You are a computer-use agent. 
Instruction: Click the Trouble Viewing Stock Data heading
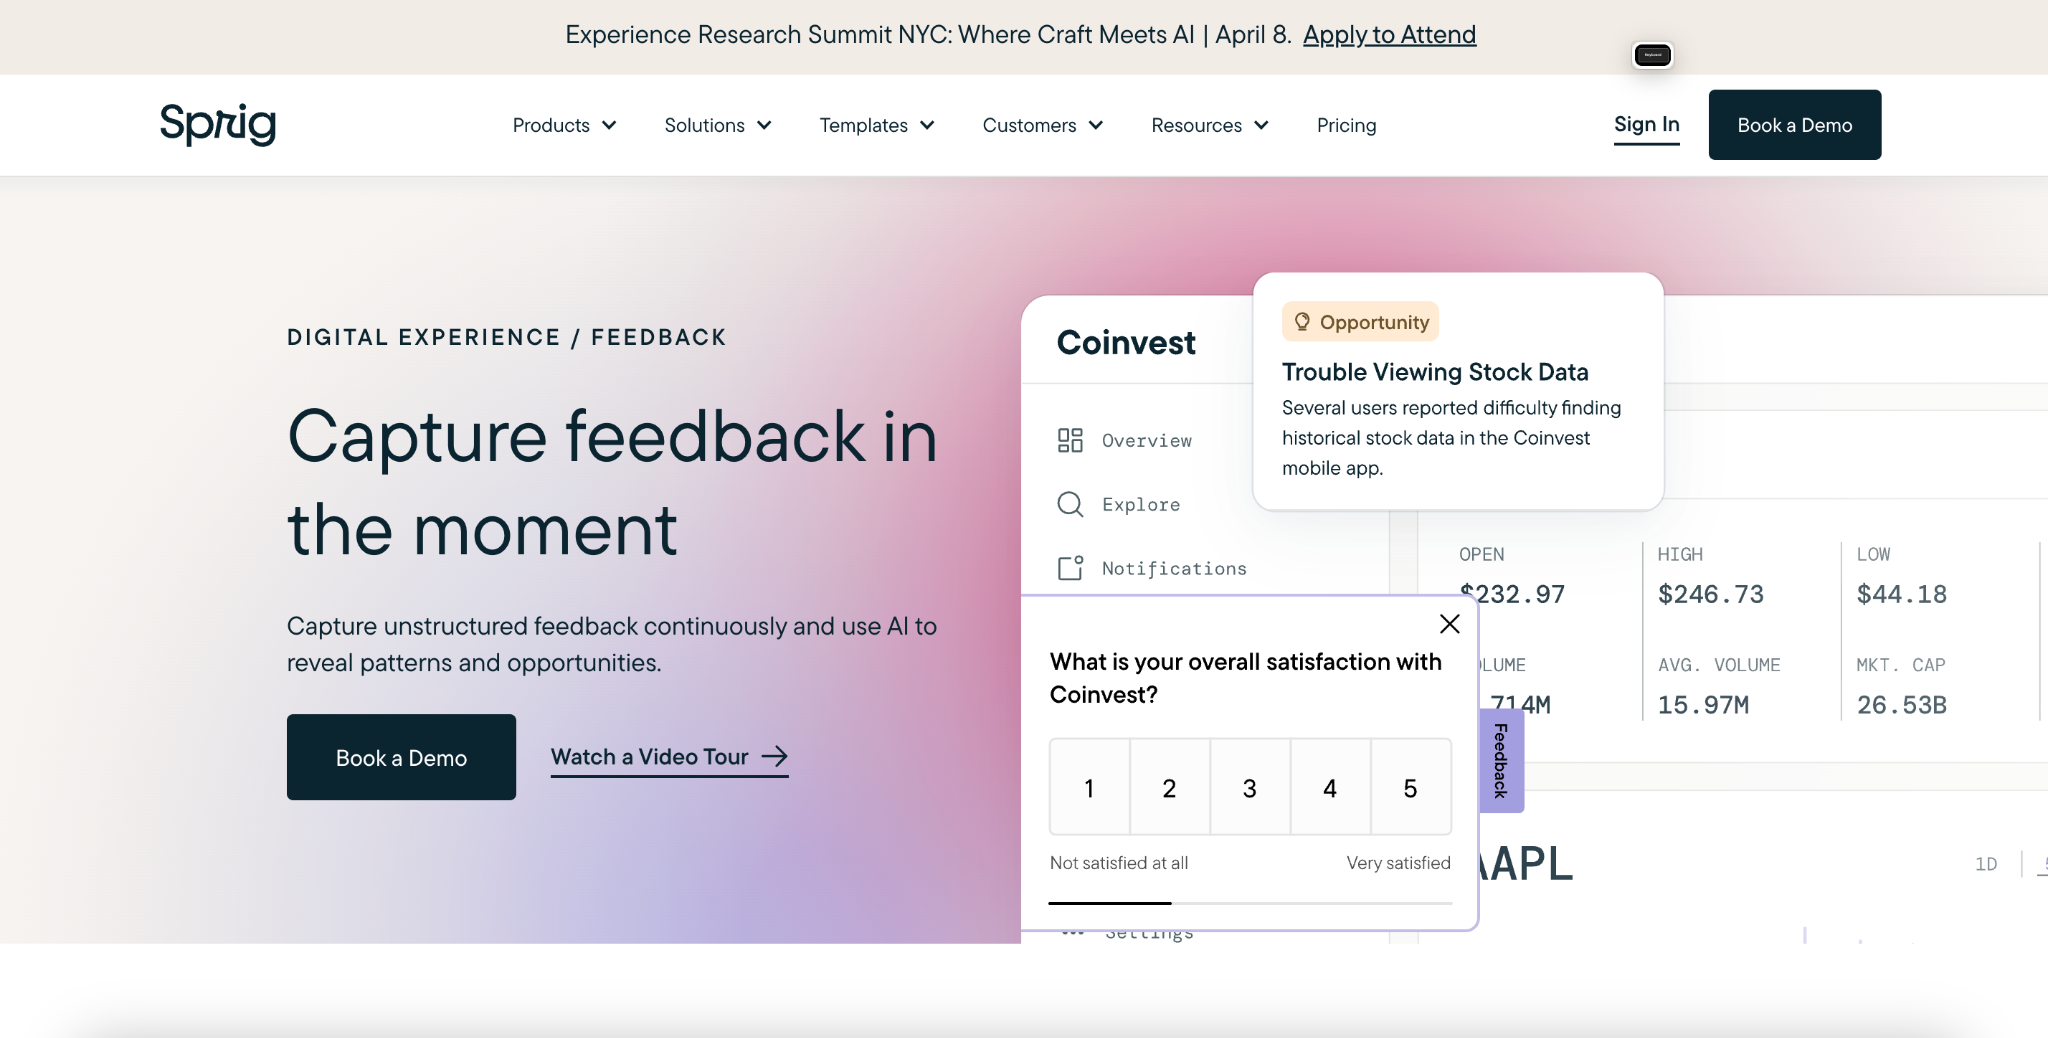tap(1435, 372)
